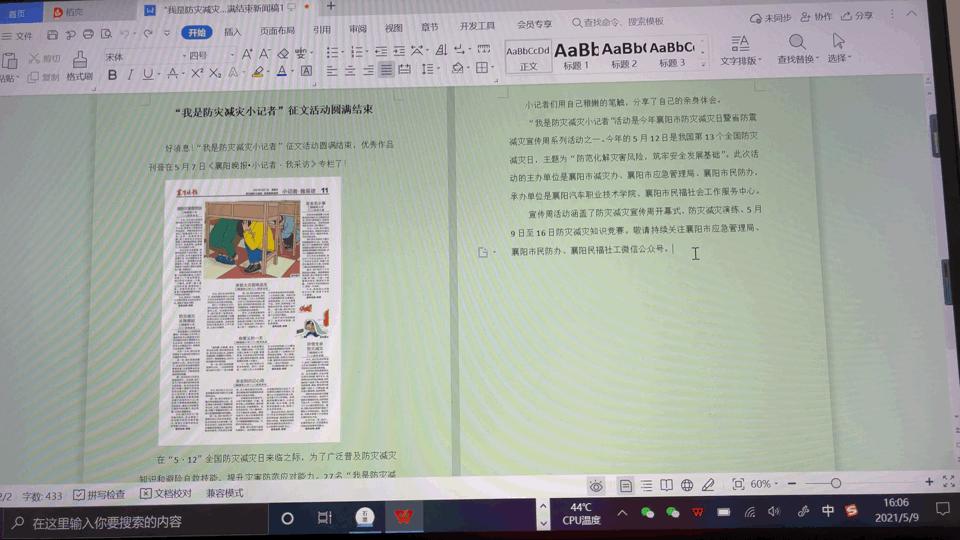Expand the borders dropdown arrow
Screen dimensions: 960x540
point(493,67)
